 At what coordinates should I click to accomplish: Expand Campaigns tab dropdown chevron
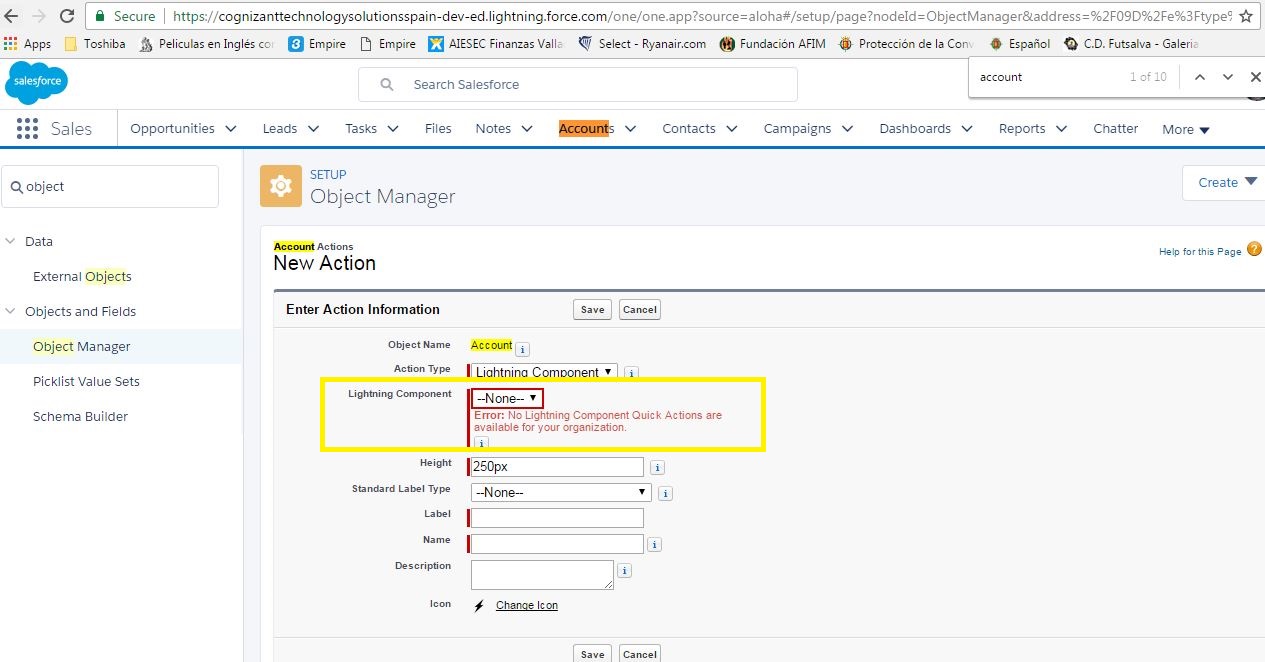point(847,129)
